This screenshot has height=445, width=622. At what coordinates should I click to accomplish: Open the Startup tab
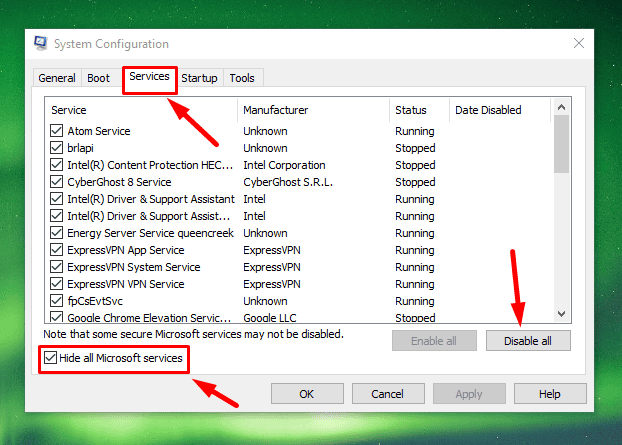point(200,78)
